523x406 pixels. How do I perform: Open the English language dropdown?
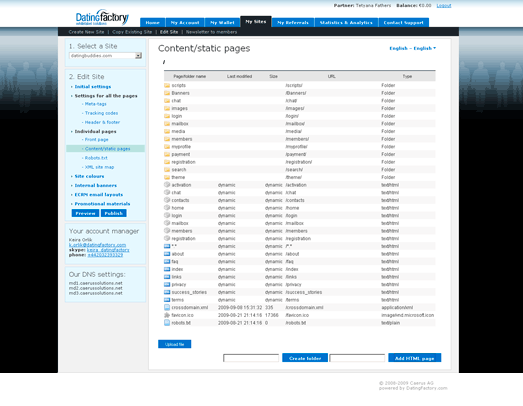tap(413, 48)
